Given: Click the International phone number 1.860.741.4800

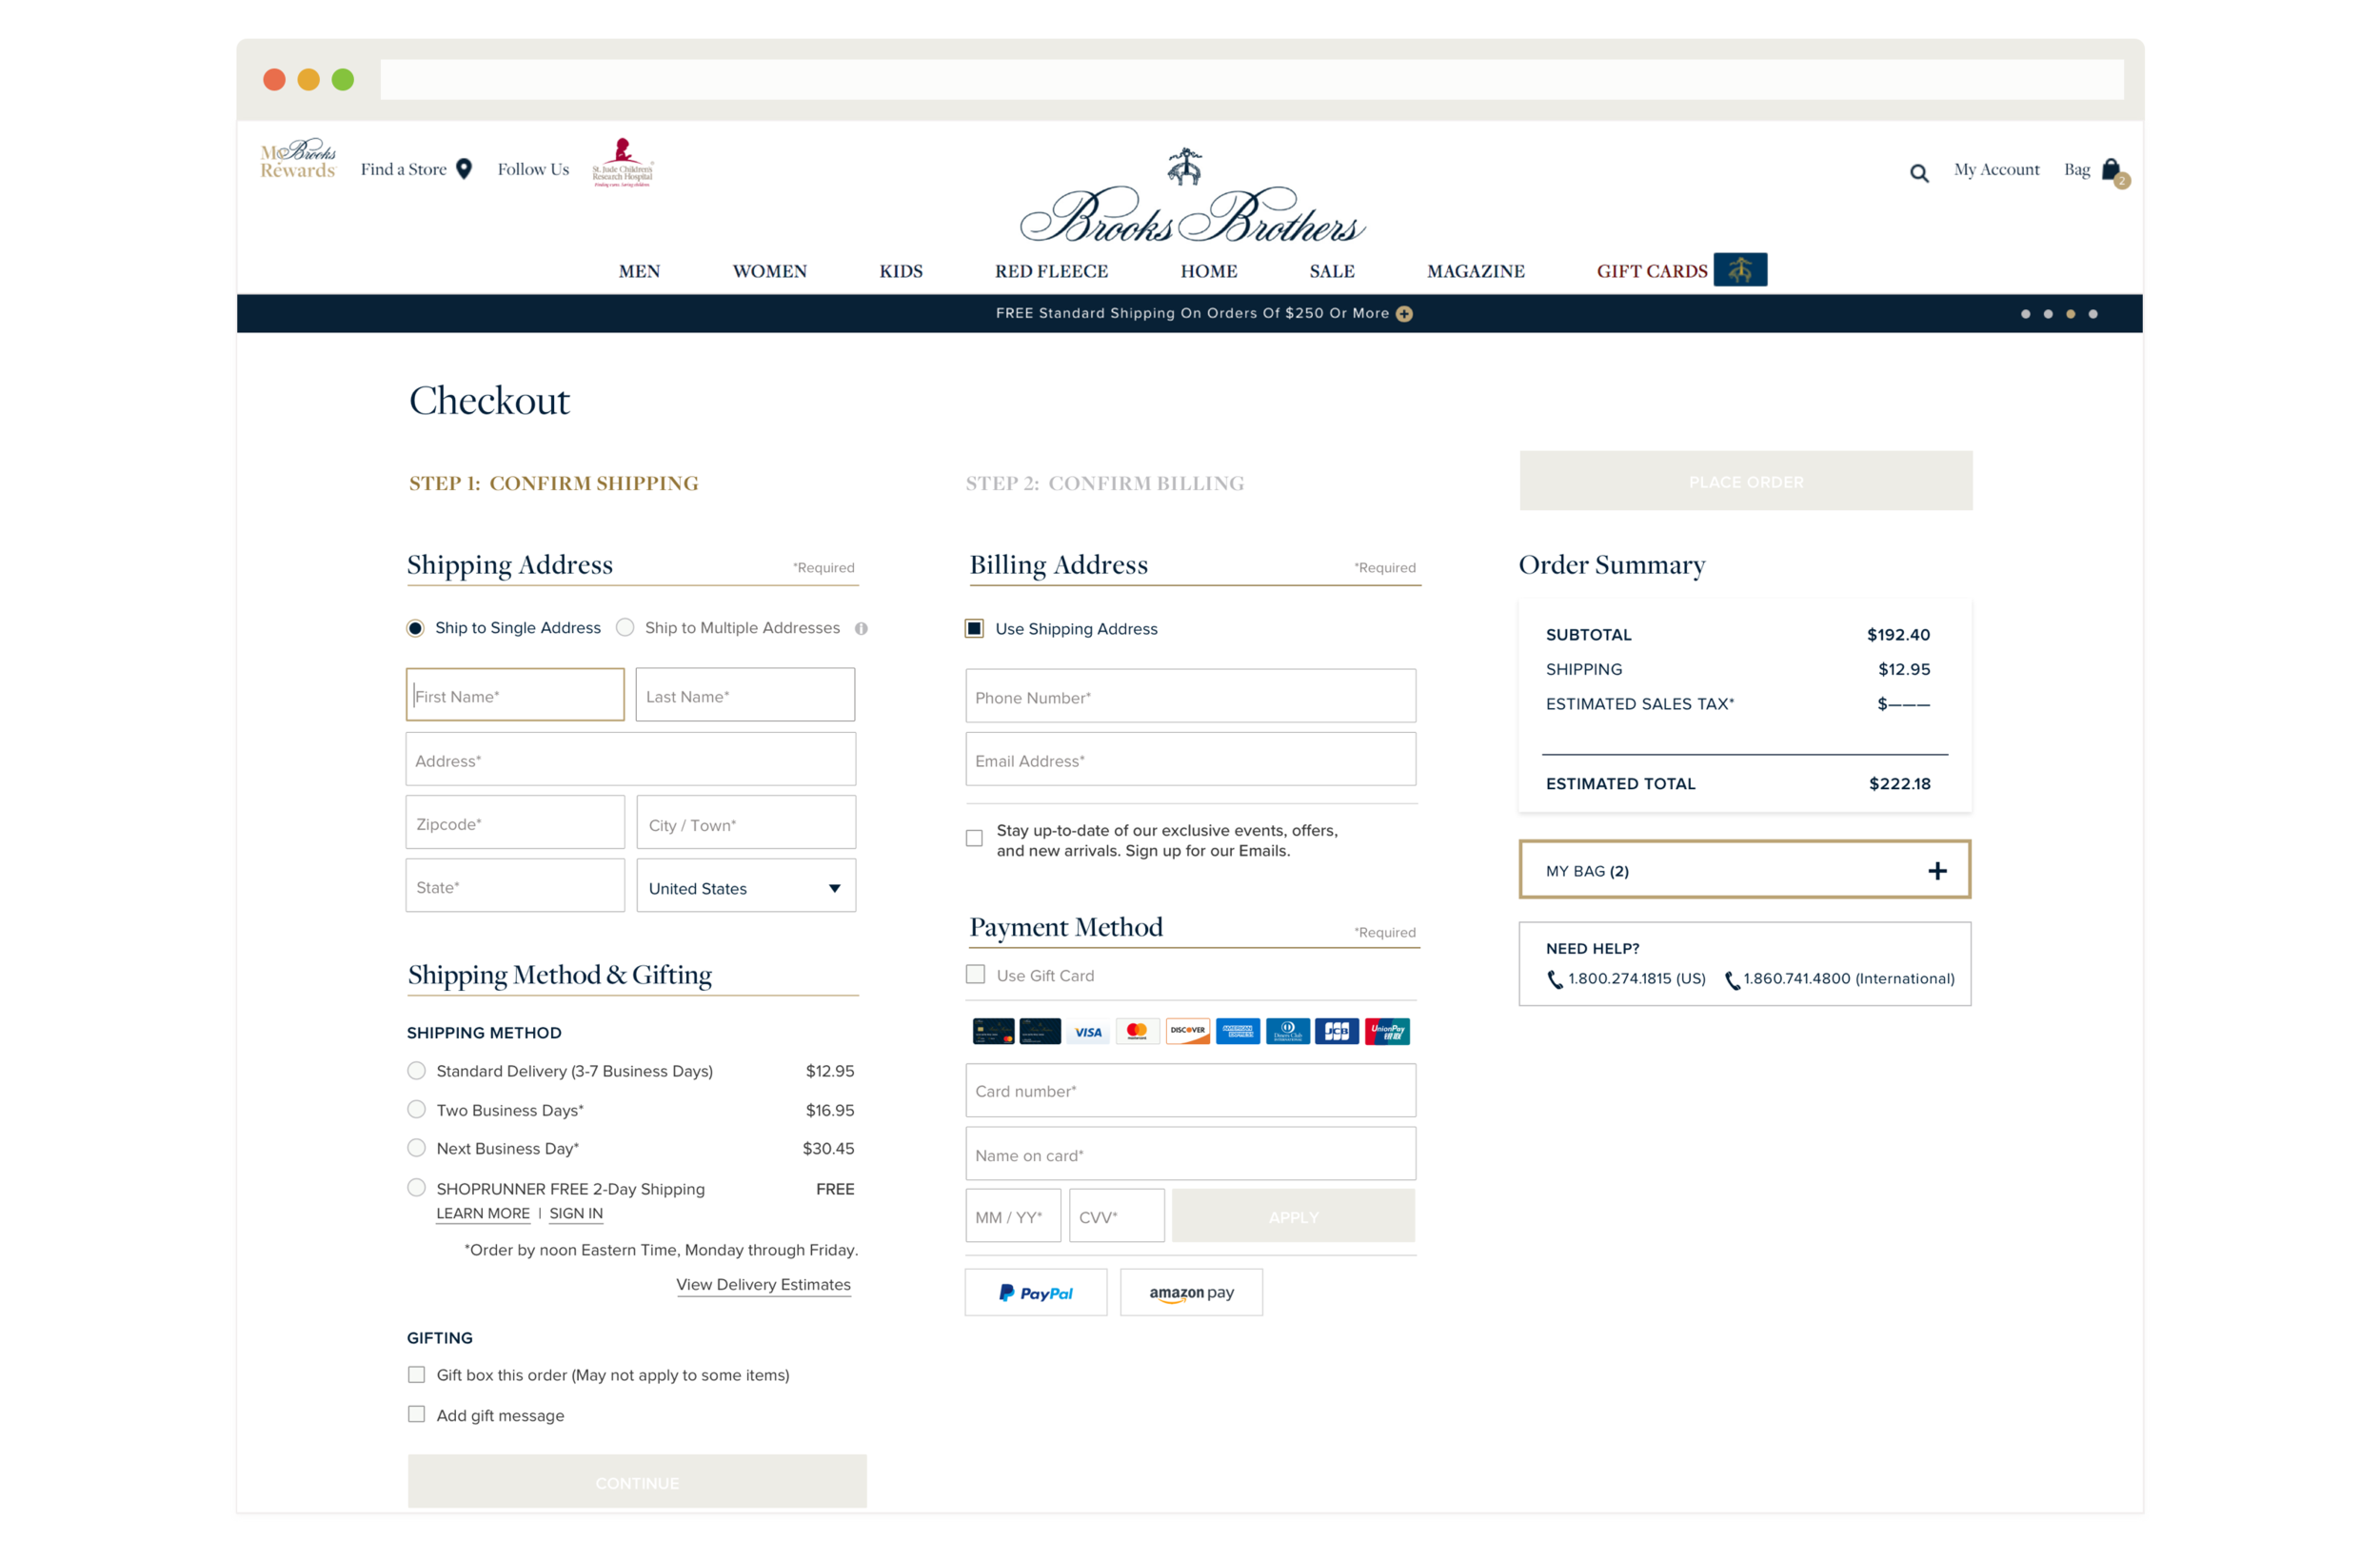Looking at the screenshot, I should click(x=1848, y=979).
